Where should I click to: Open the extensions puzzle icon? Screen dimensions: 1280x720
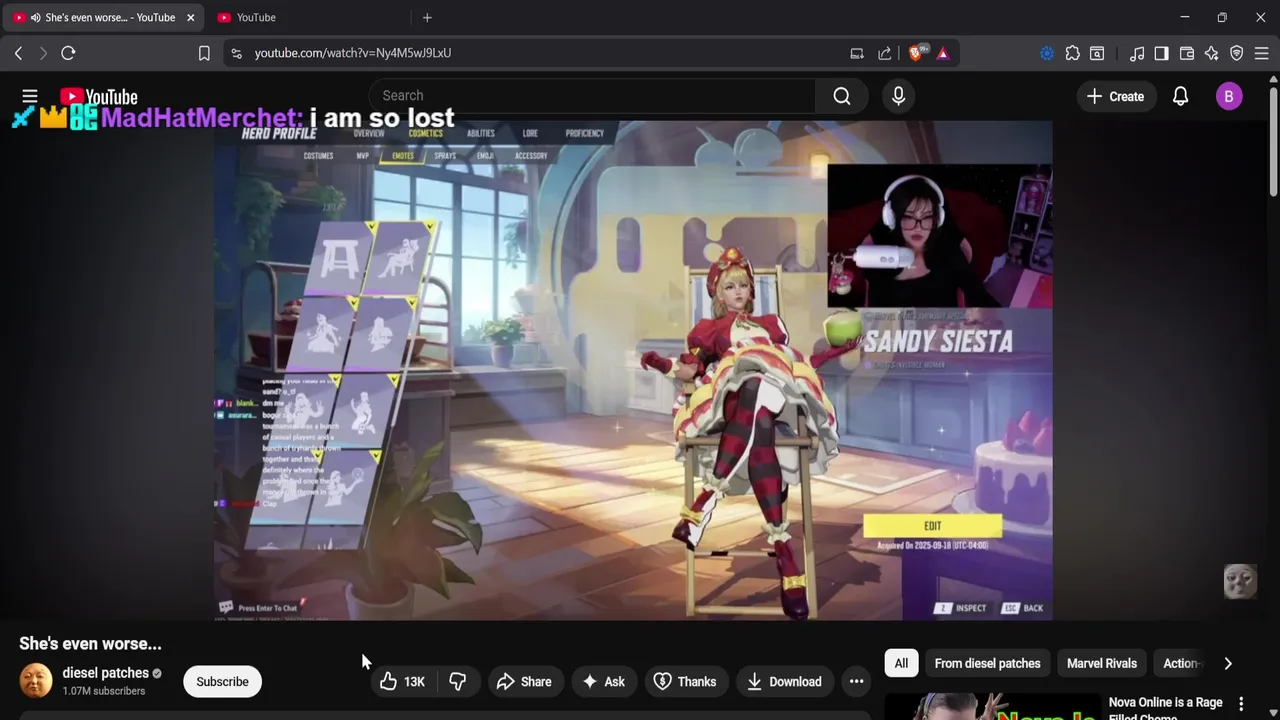point(1072,53)
